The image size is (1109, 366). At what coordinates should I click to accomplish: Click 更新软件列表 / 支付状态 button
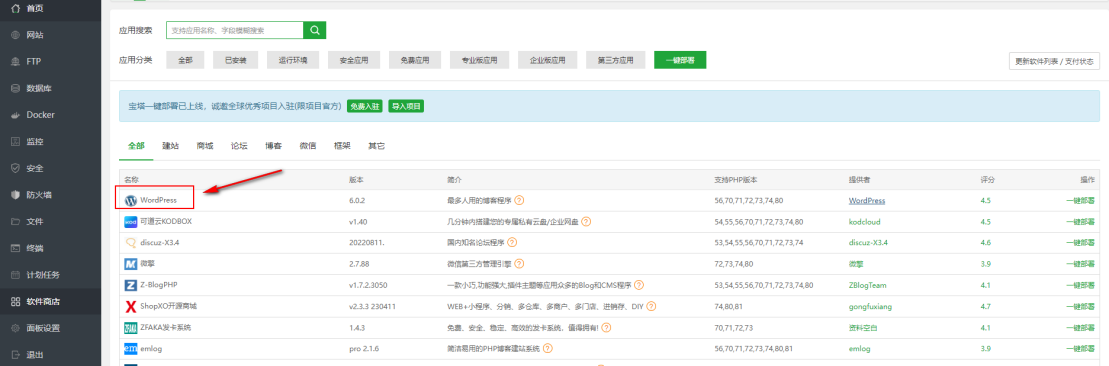(x=1054, y=62)
